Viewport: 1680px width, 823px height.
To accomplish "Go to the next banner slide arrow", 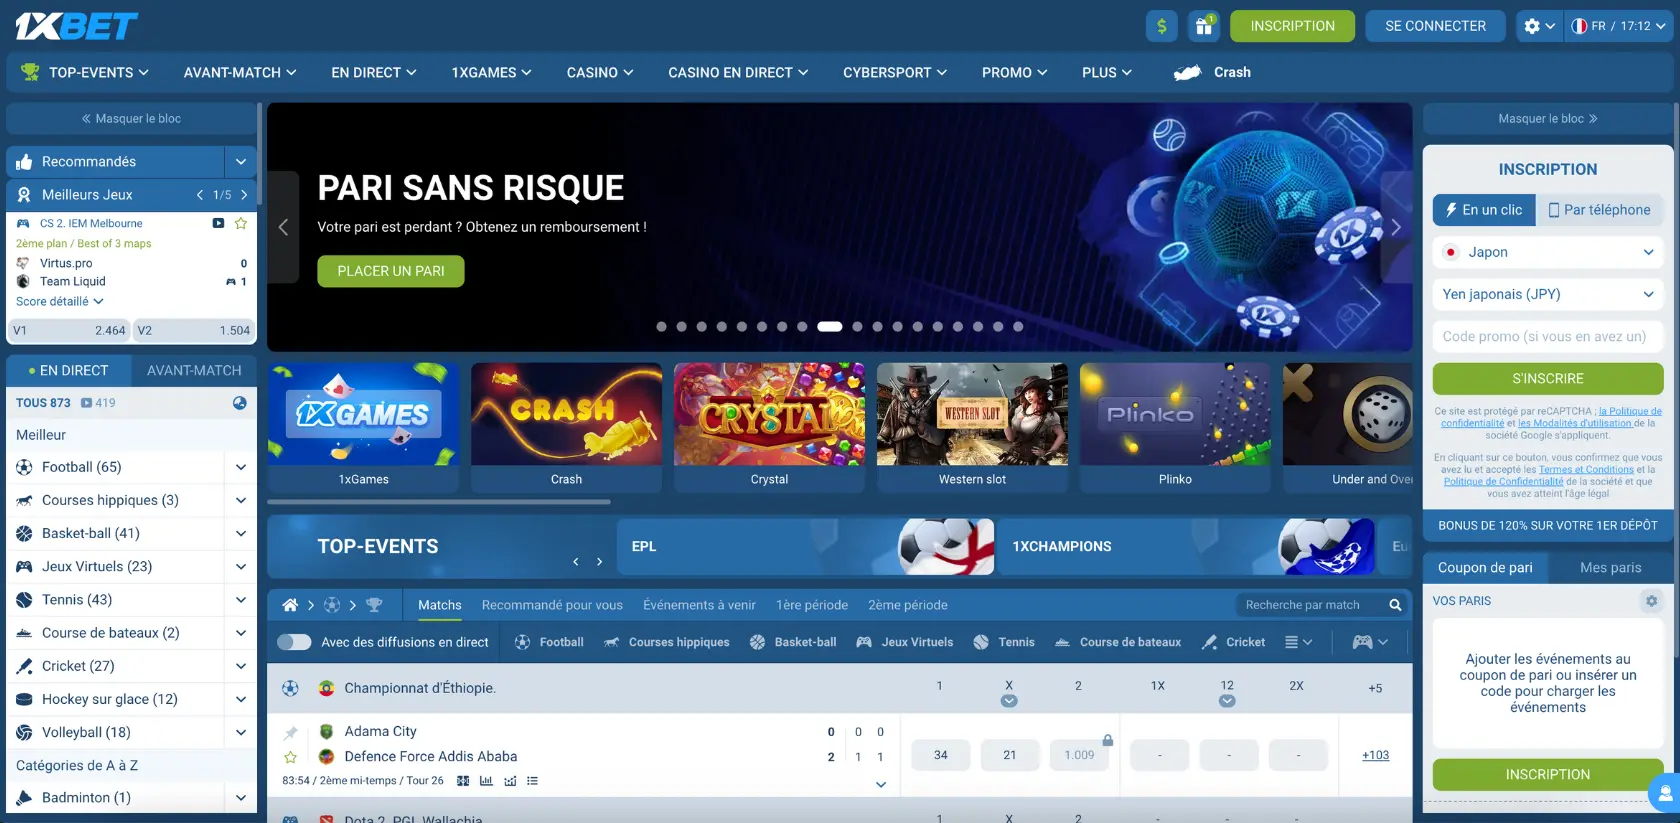I will [x=1396, y=227].
